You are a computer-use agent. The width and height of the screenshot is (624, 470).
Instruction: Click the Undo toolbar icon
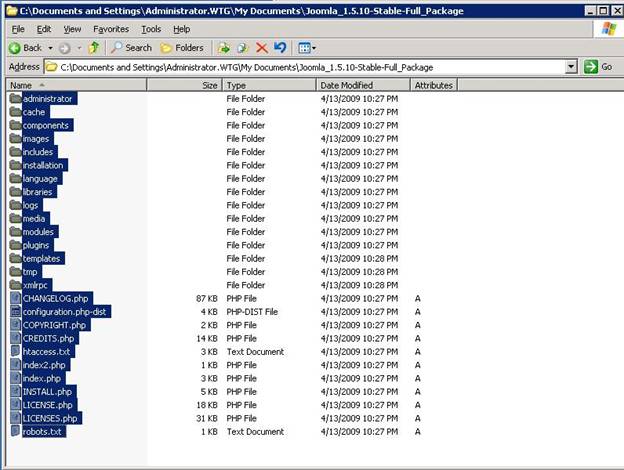(x=281, y=48)
